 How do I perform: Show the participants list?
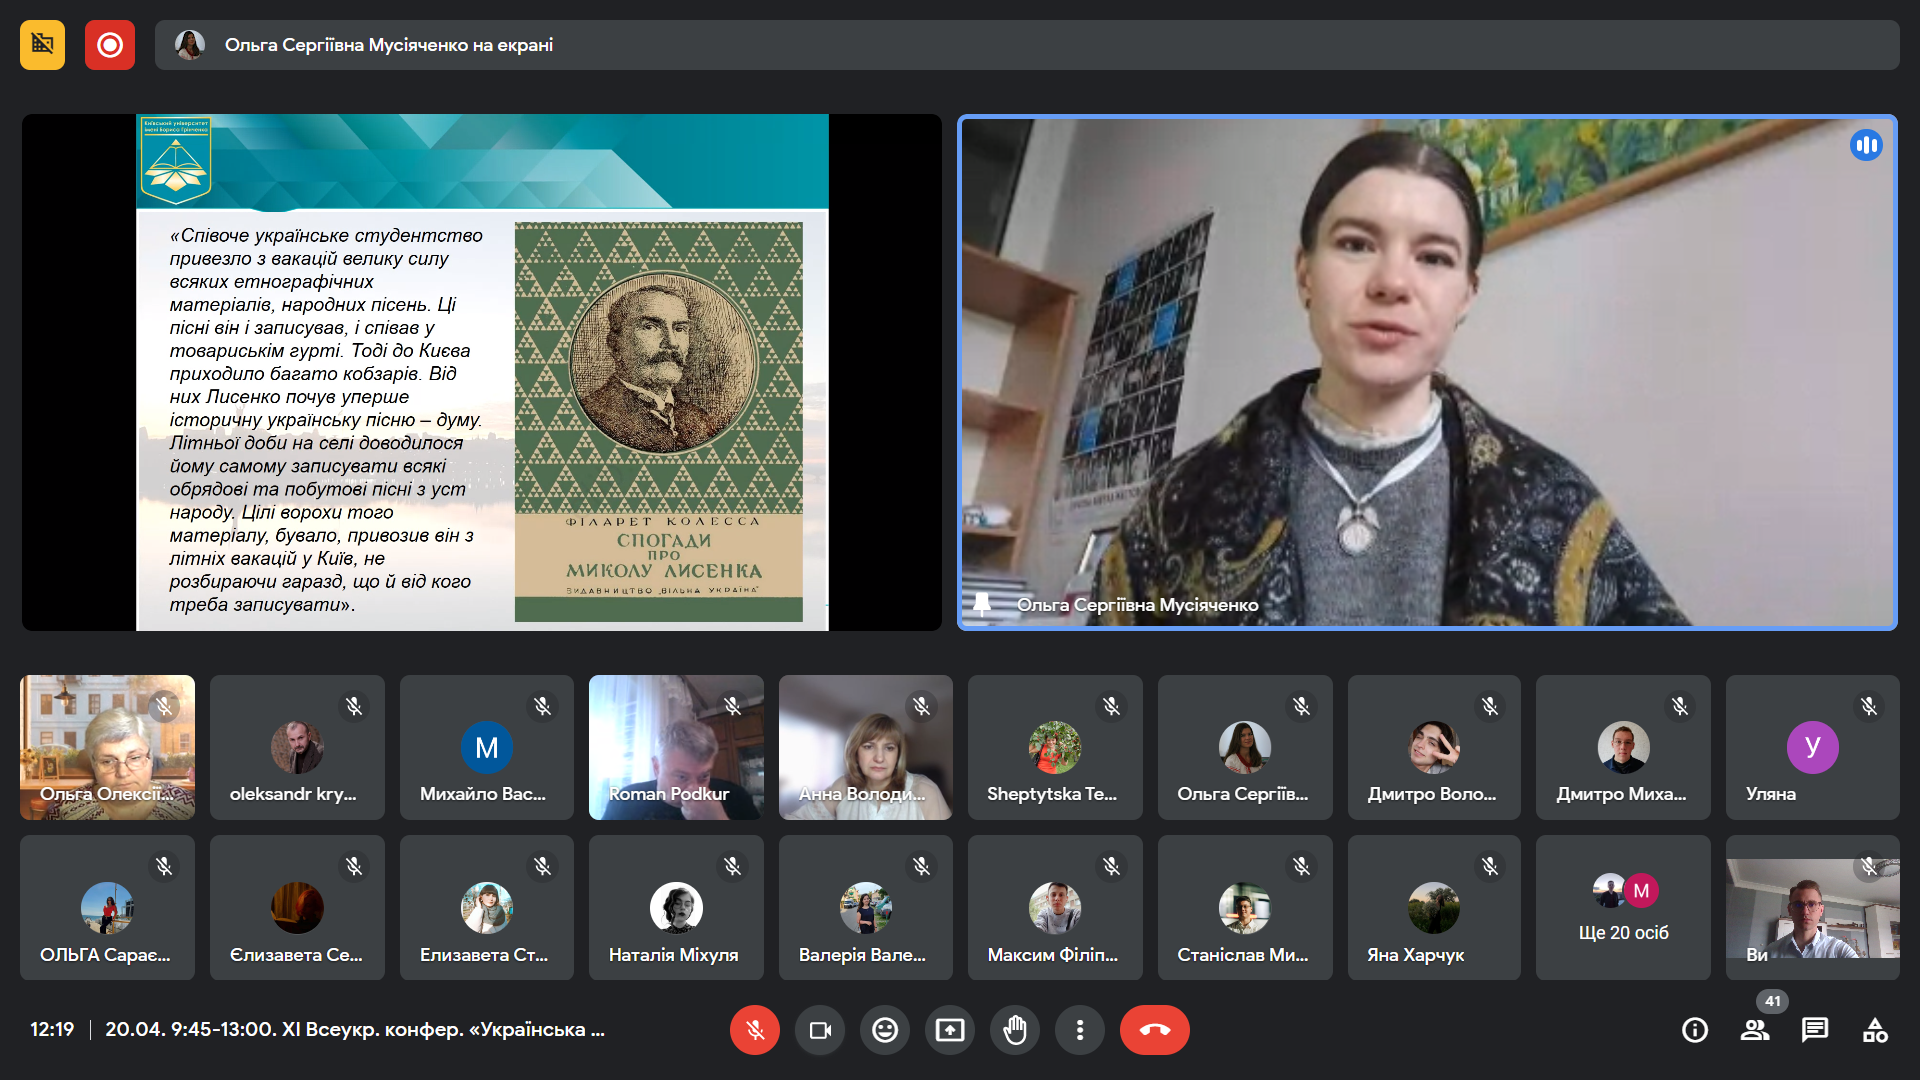tap(1754, 1030)
